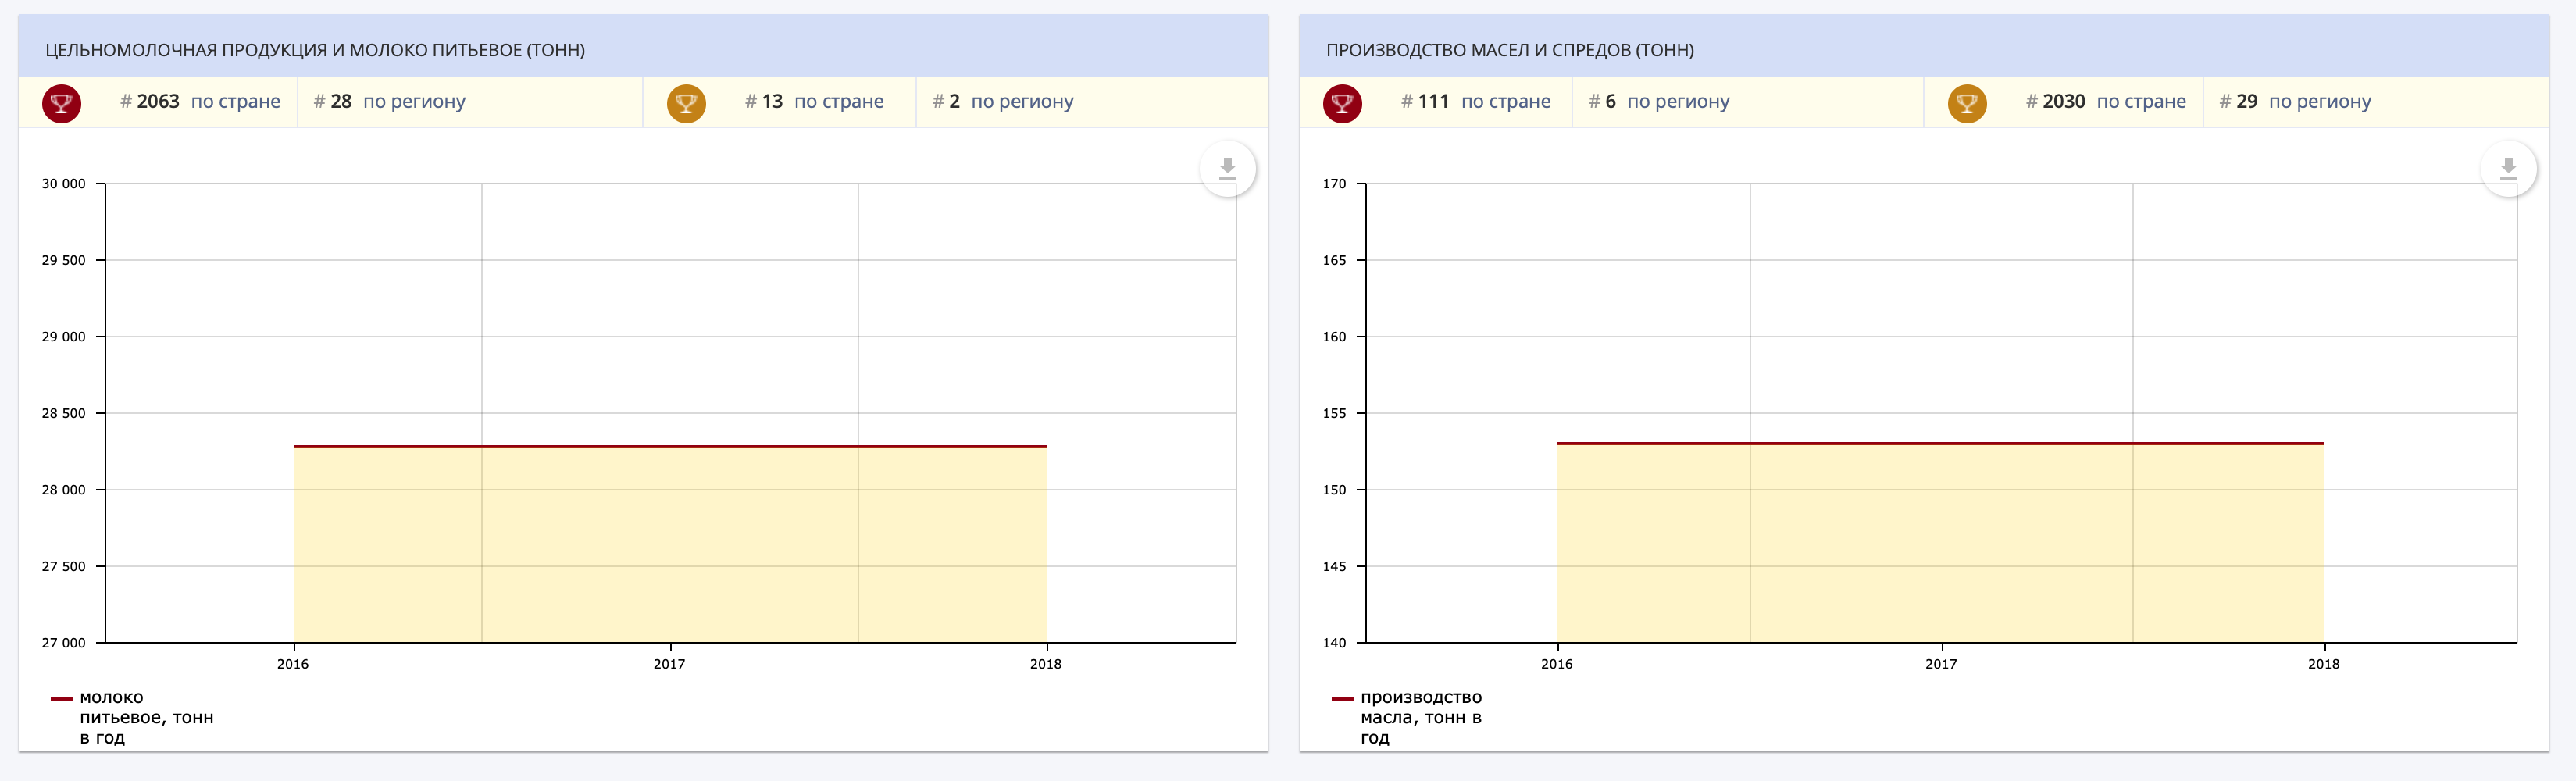Click the red legend line for milk series
Viewport: 2576px width, 781px height.
point(61,699)
